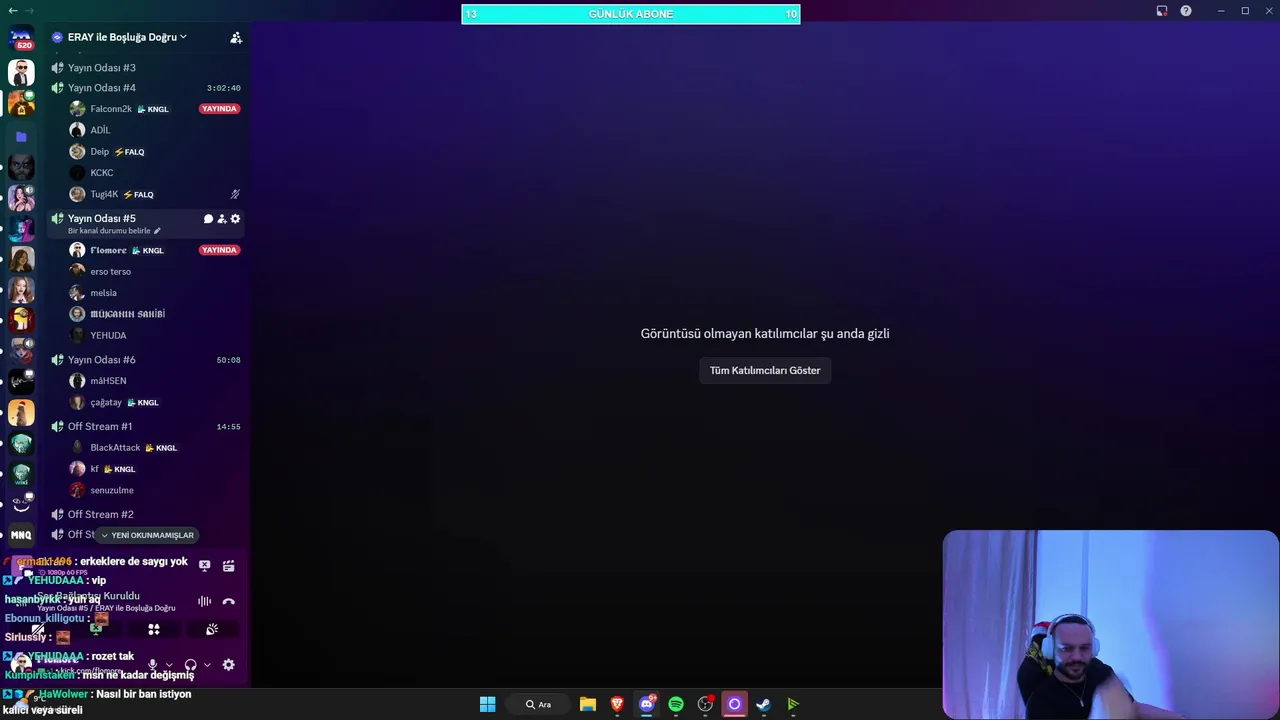
Task: Click Tüm Katılımcıları Göster button
Action: tap(765, 370)
